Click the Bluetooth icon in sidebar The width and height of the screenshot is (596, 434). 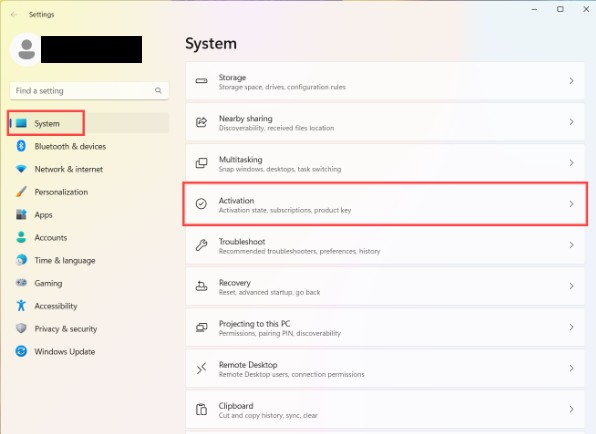click(x=21, y=146)
